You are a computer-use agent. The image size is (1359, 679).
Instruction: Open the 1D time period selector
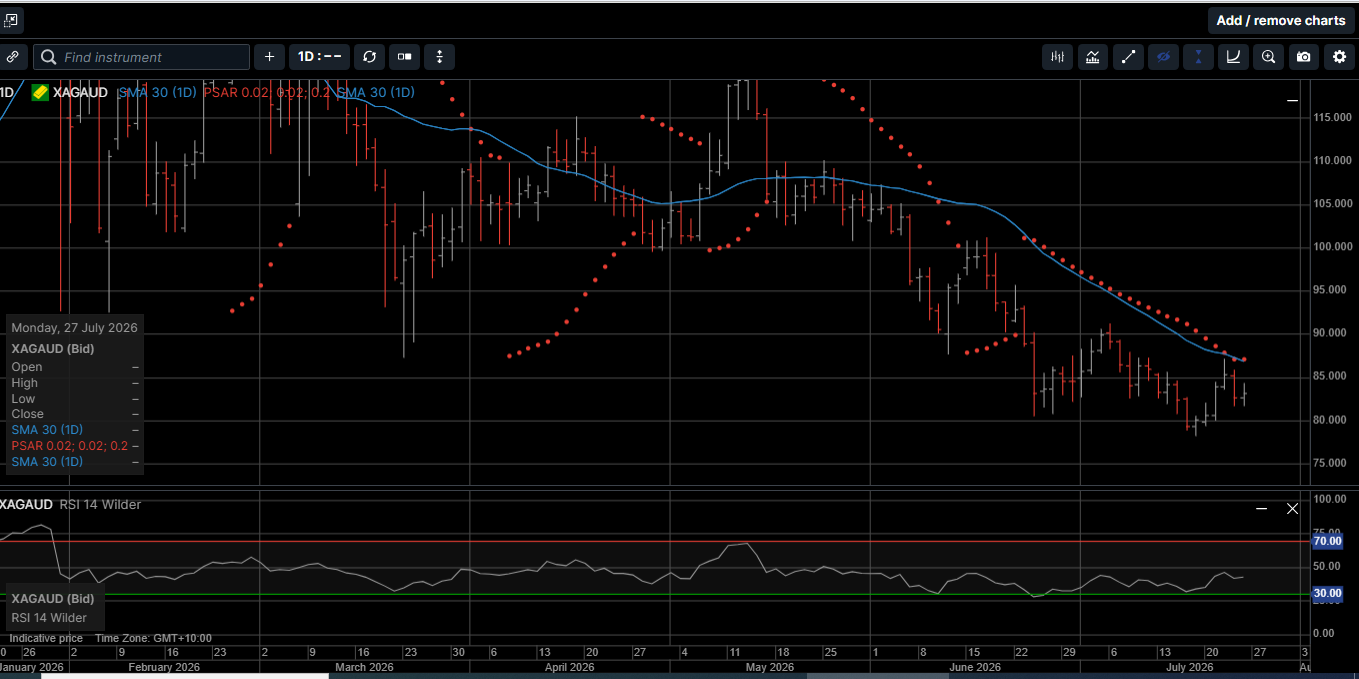tap(321, 57)
